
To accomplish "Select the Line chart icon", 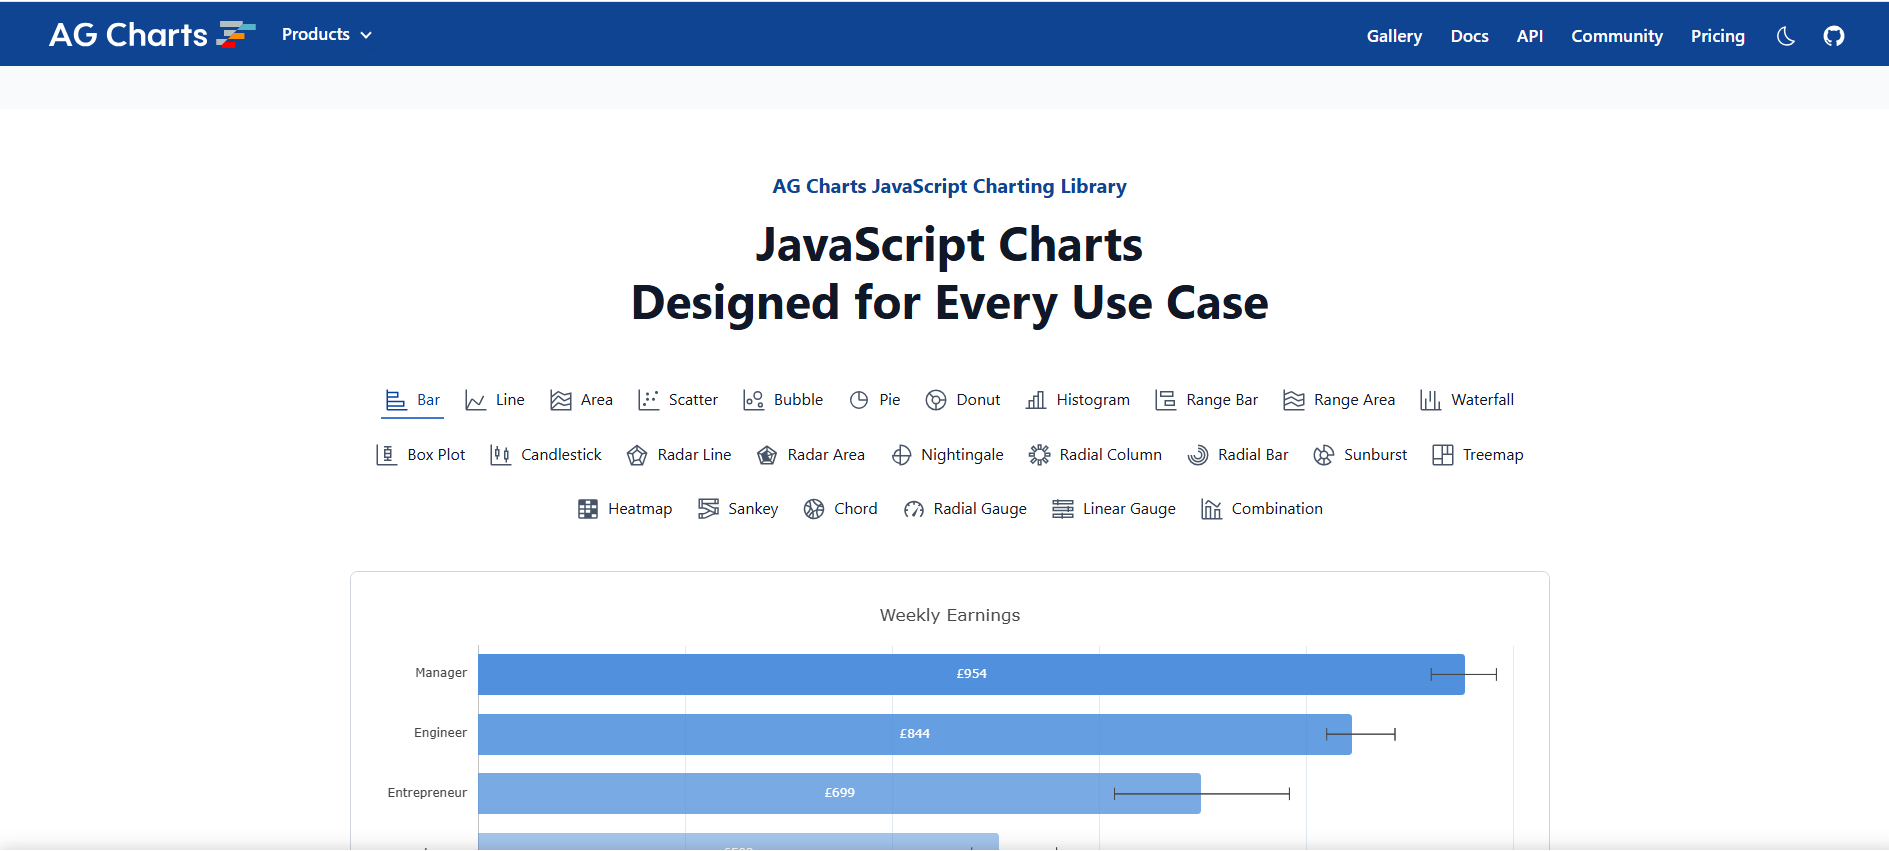I will click(475, 400).
